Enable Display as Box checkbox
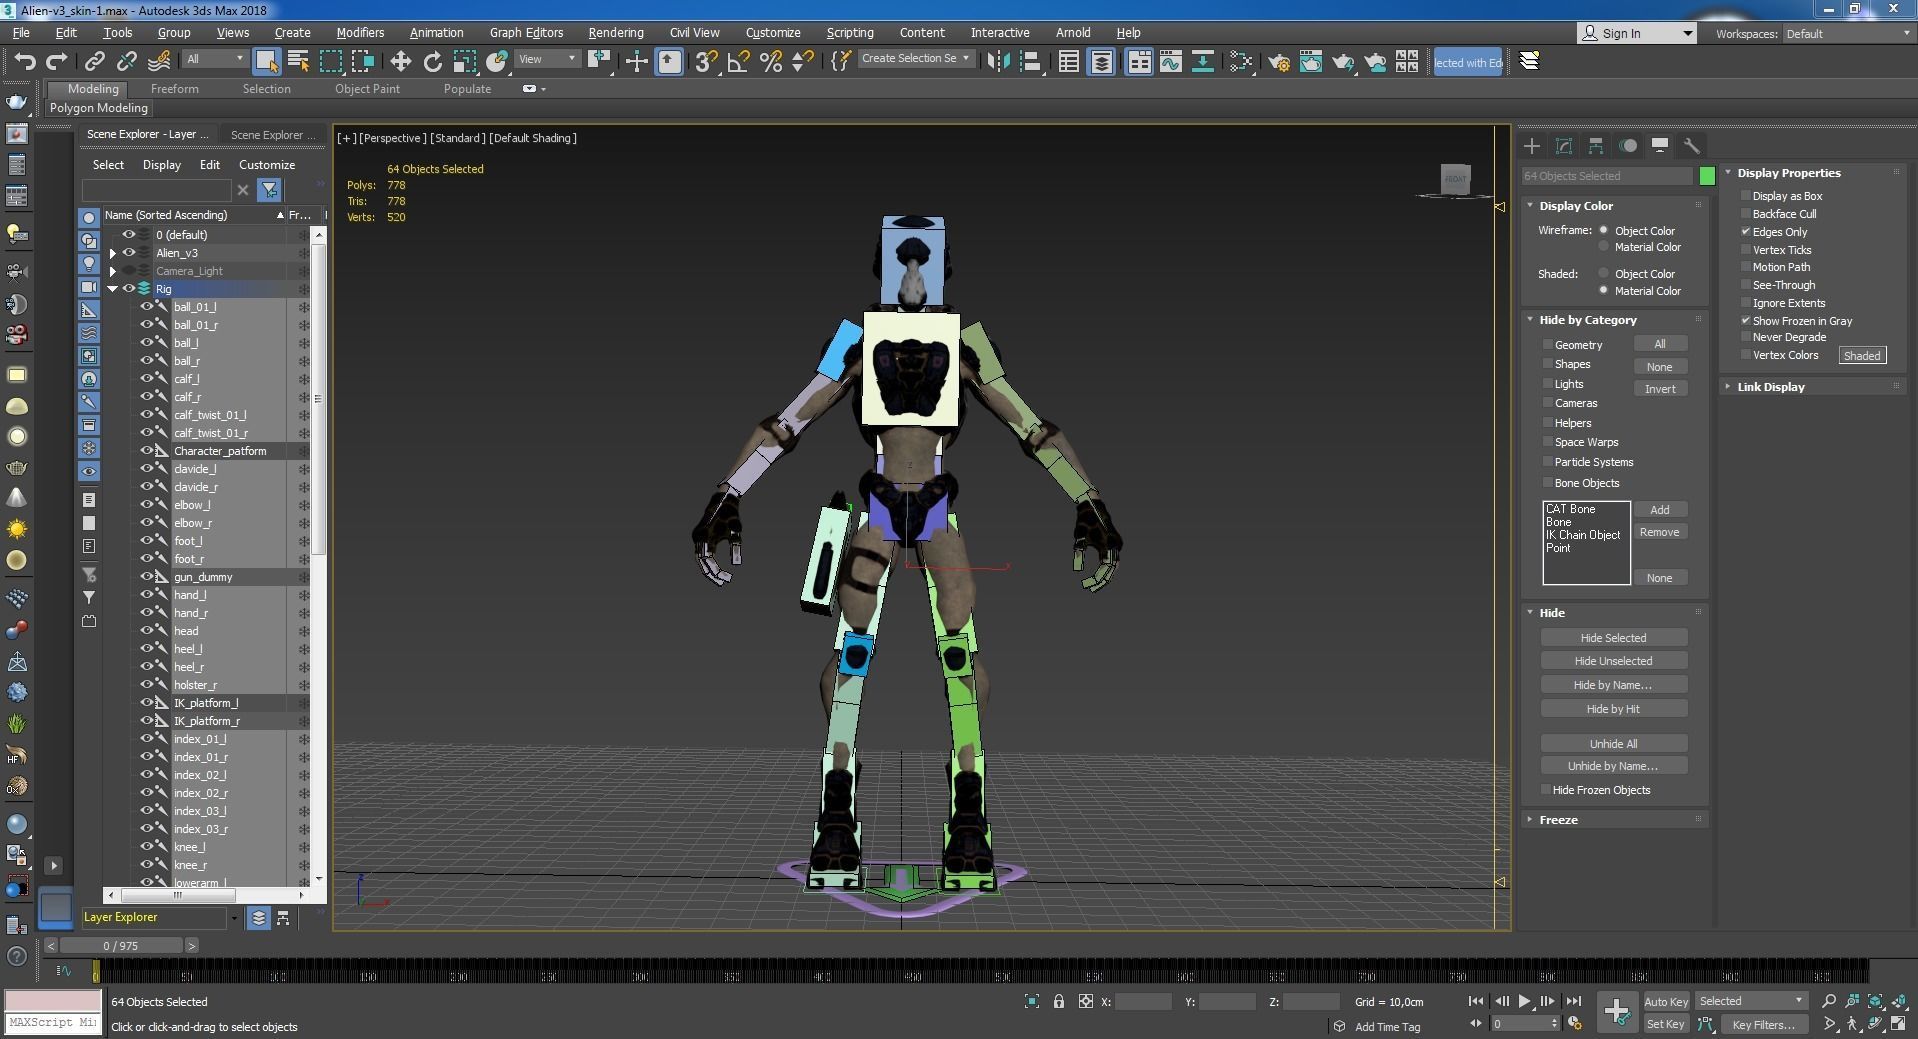Image resolution: width=1918 pixels, height=1039 pixels. pyautogui.click(x=1746, y=196)
